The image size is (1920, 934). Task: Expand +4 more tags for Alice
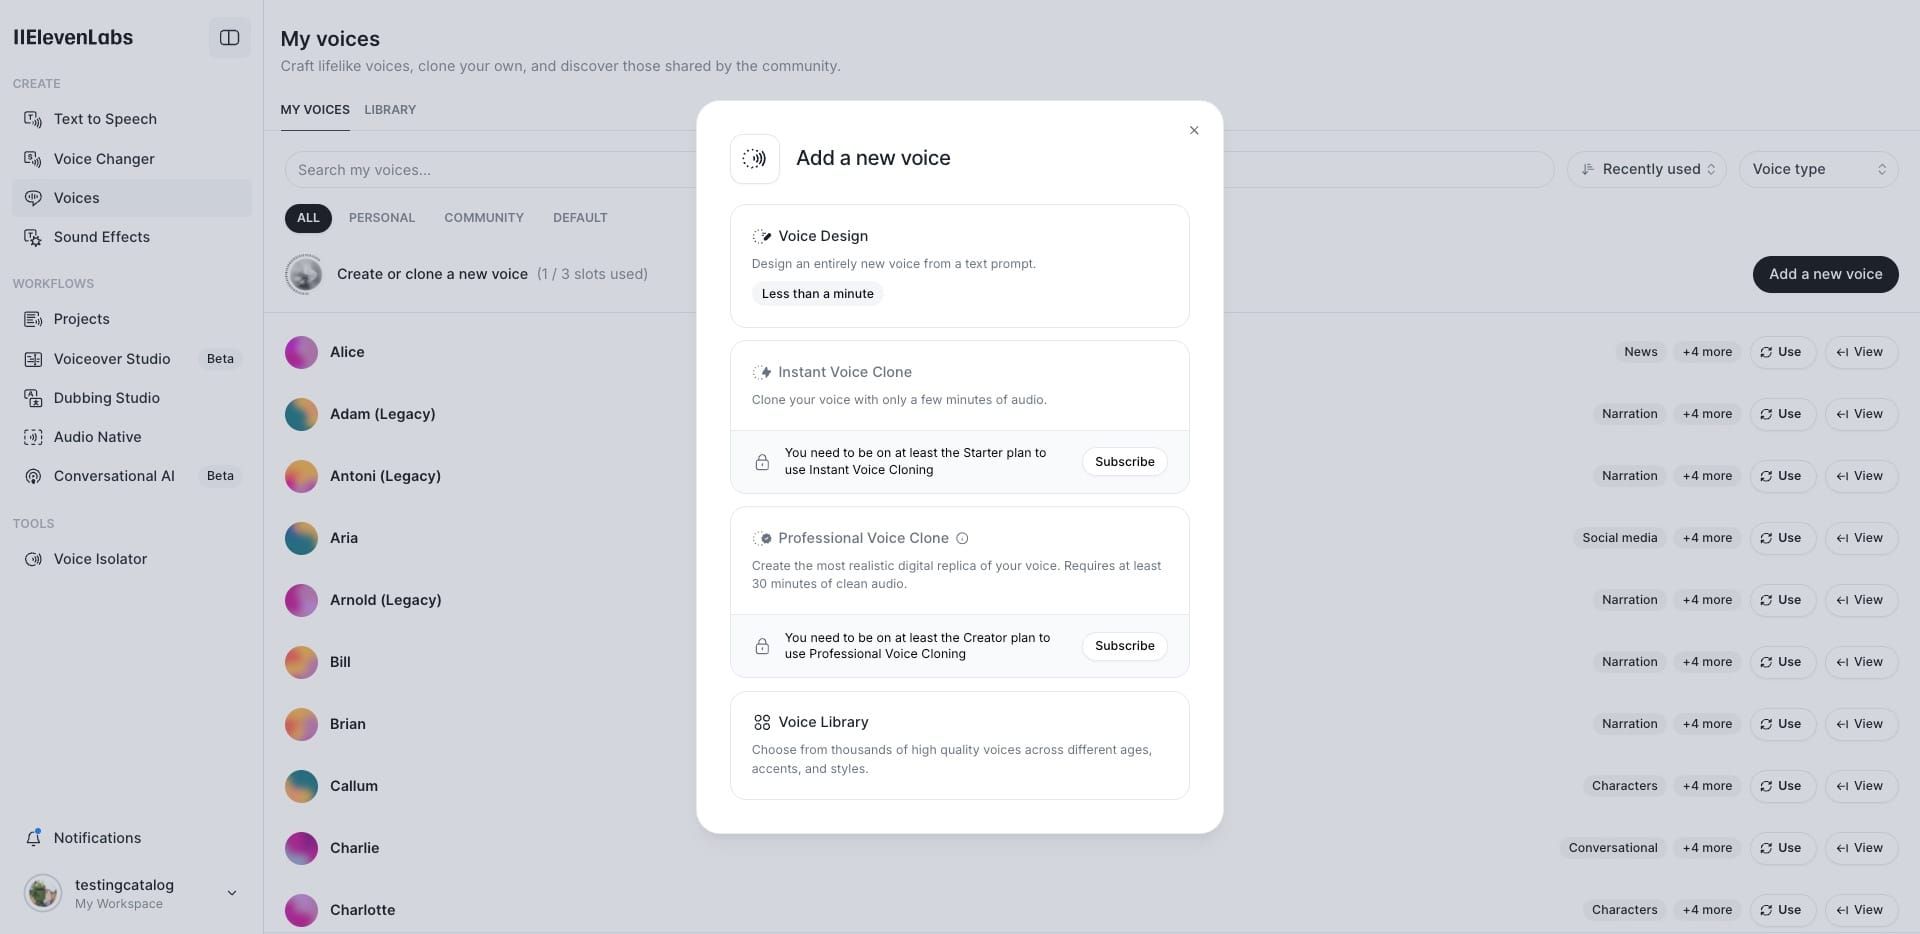(1707, 352)
